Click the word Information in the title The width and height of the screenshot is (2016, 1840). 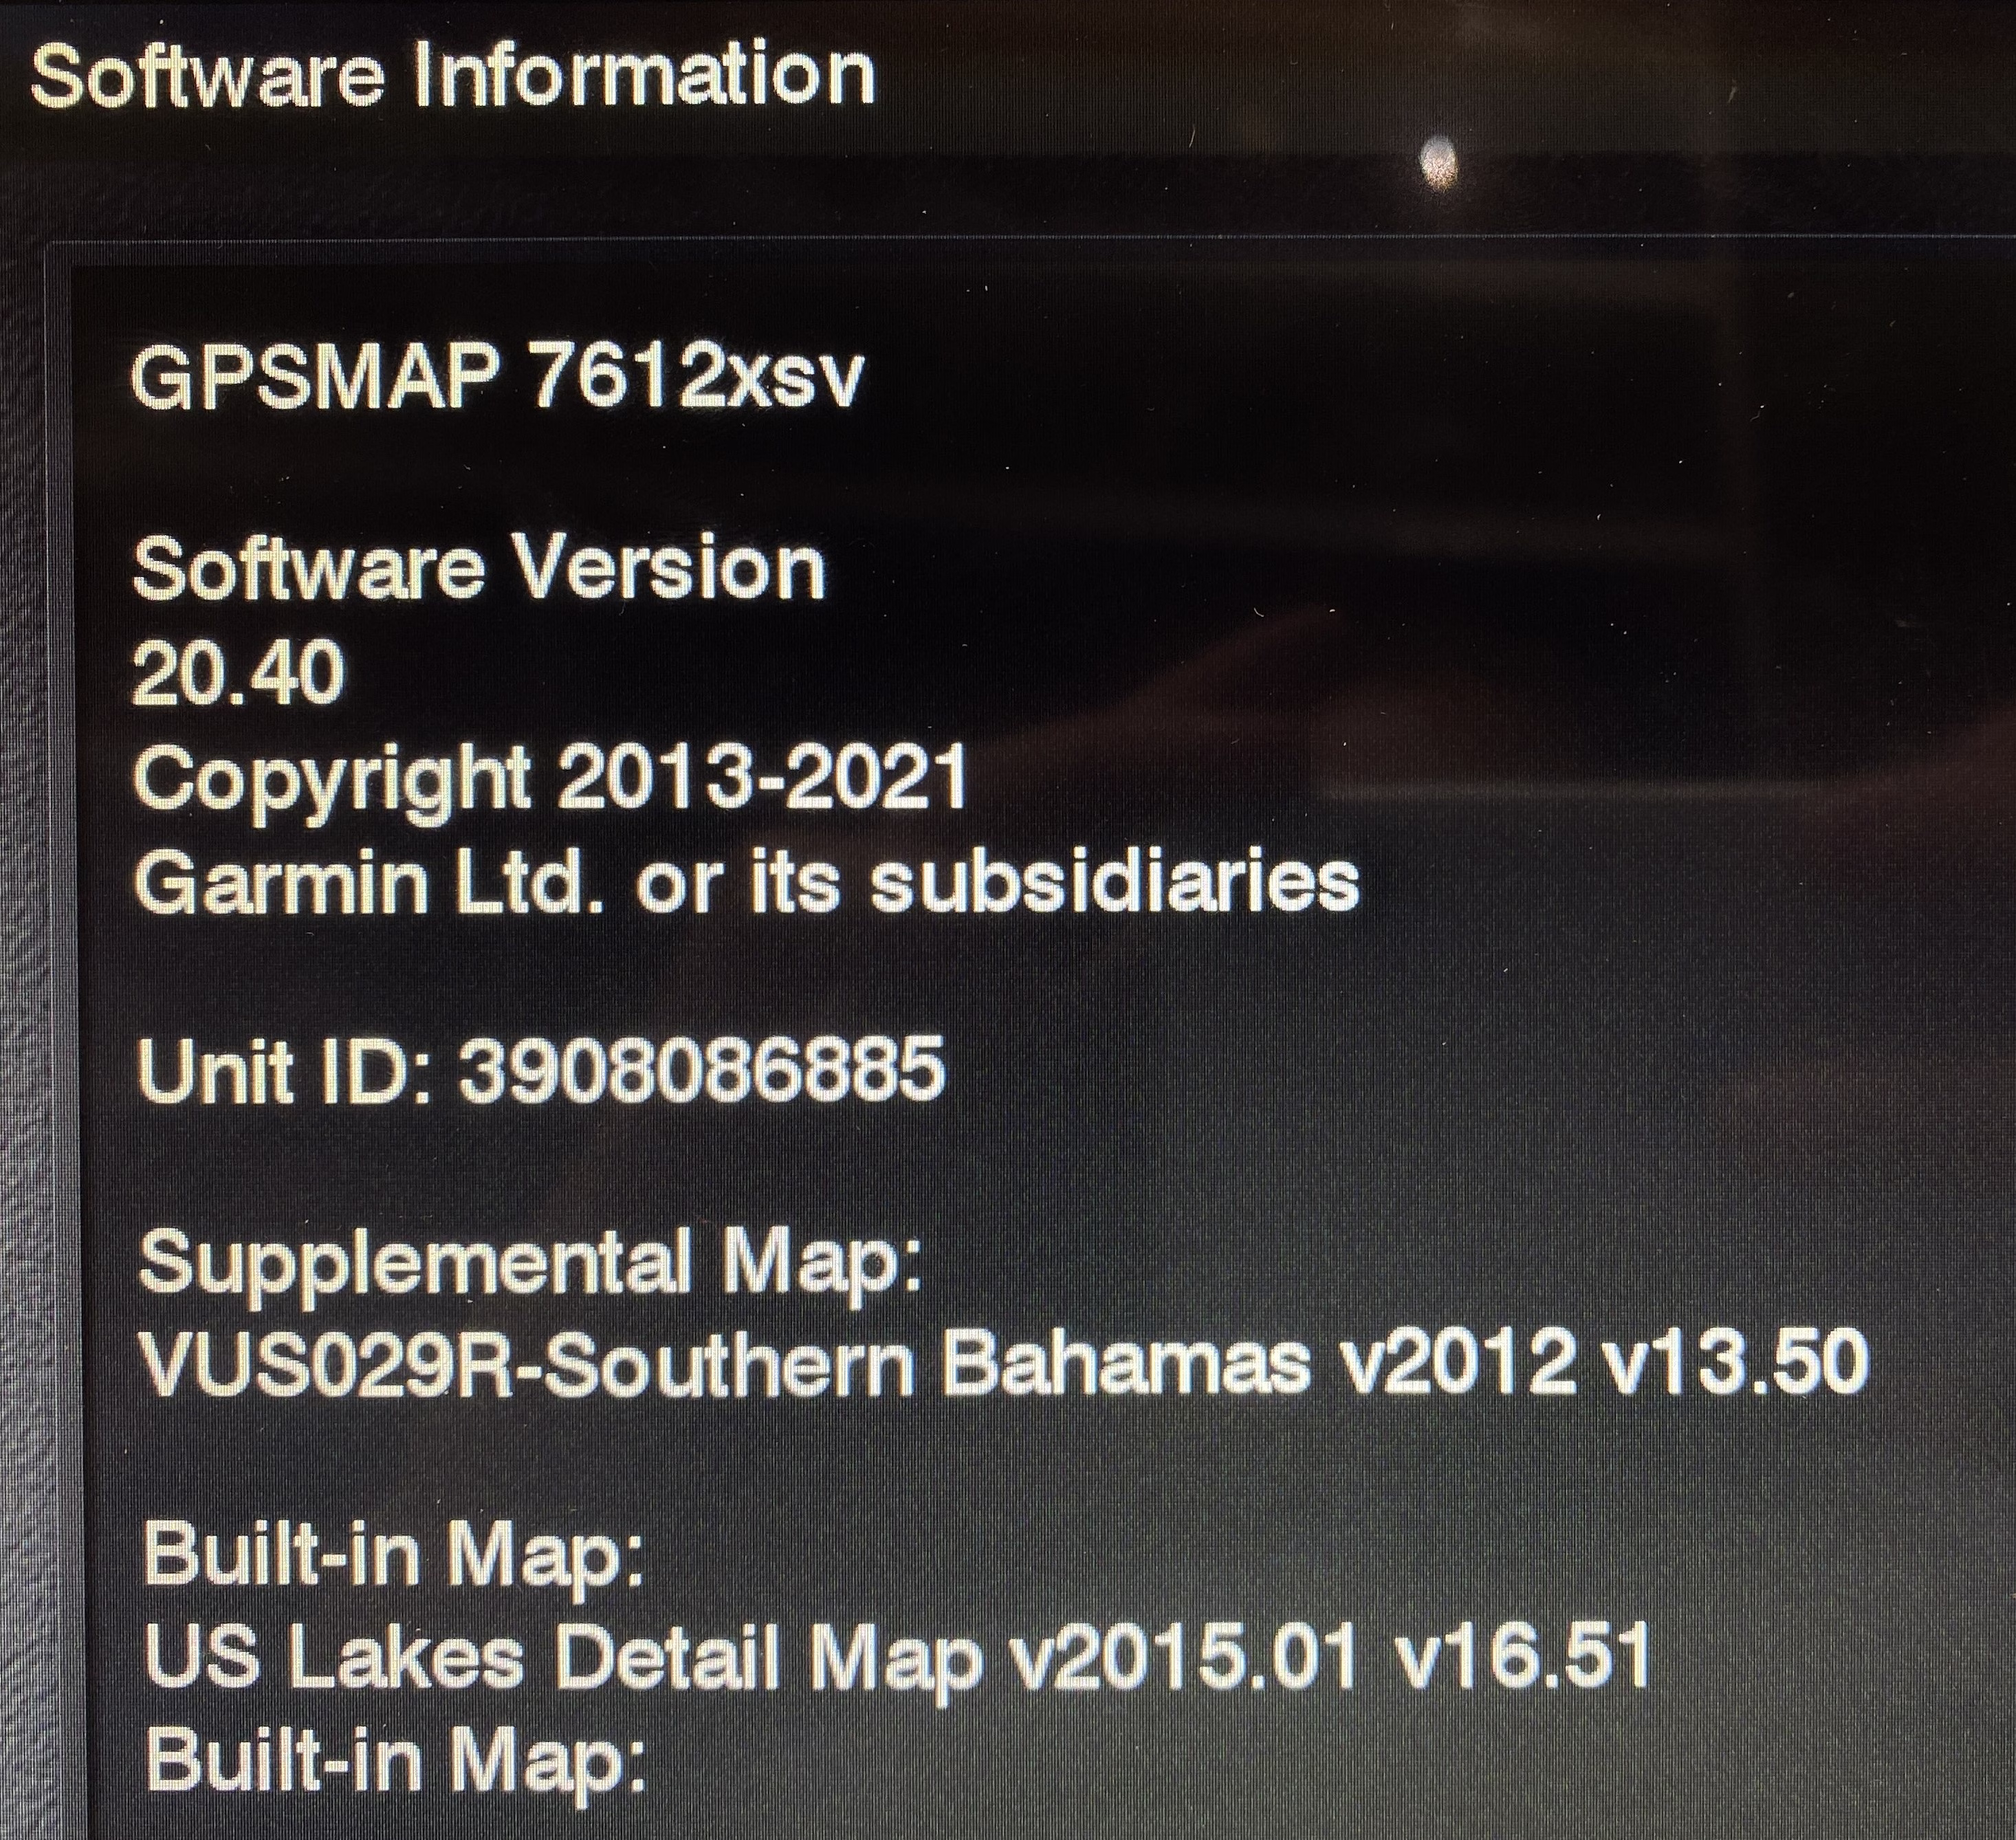point(645,75)
